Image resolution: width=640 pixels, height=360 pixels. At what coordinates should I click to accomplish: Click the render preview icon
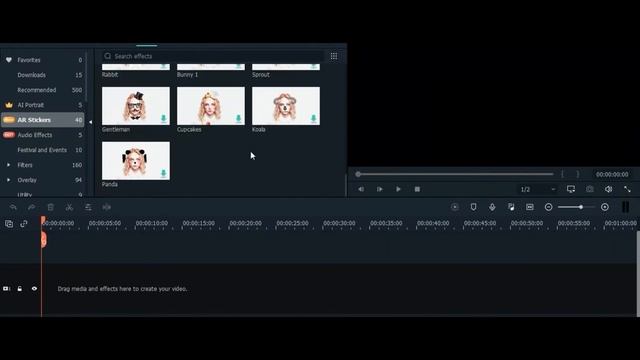click(455, 207)
